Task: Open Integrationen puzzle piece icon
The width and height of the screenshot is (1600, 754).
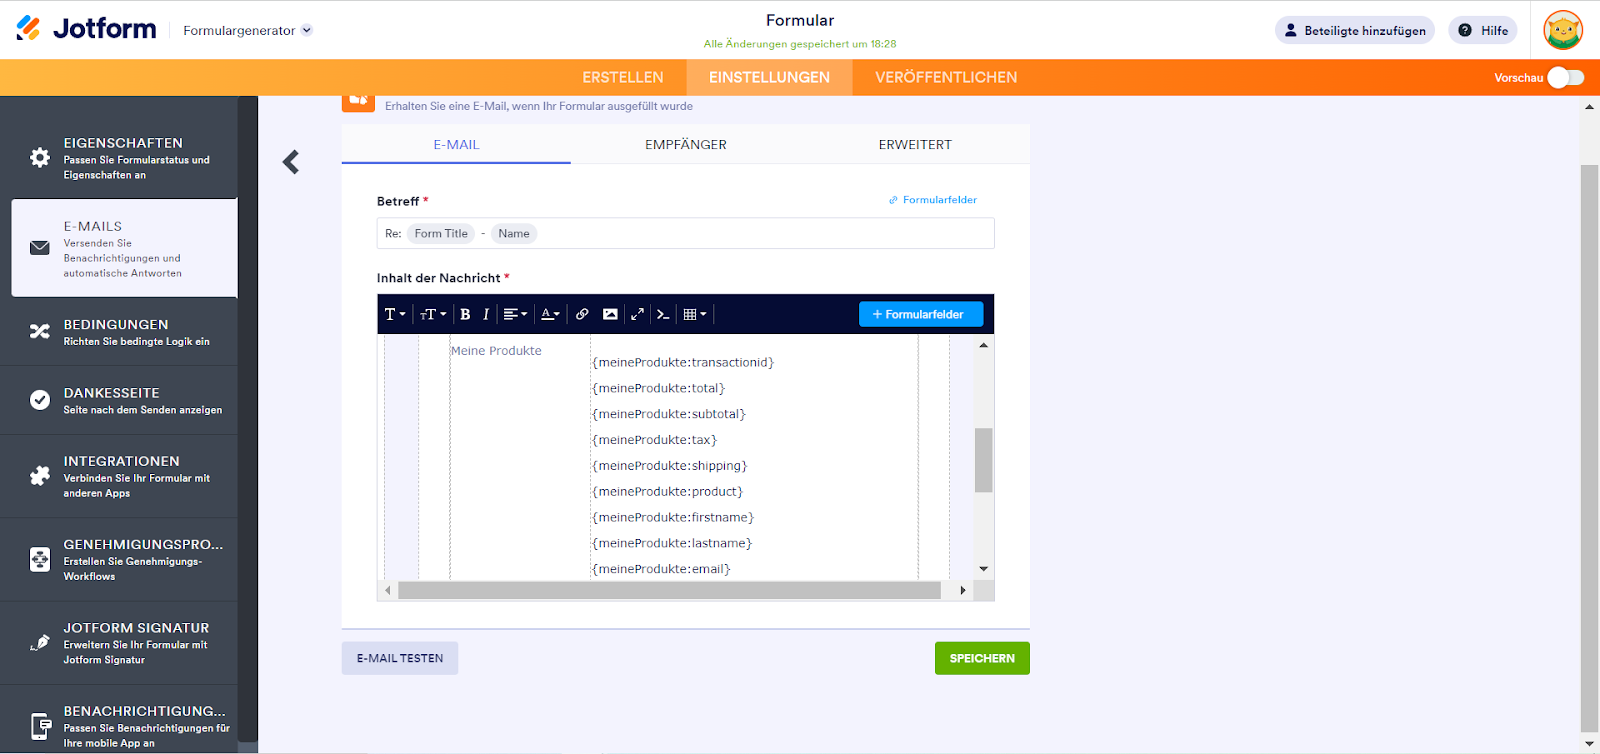Action: pos(40,476)
